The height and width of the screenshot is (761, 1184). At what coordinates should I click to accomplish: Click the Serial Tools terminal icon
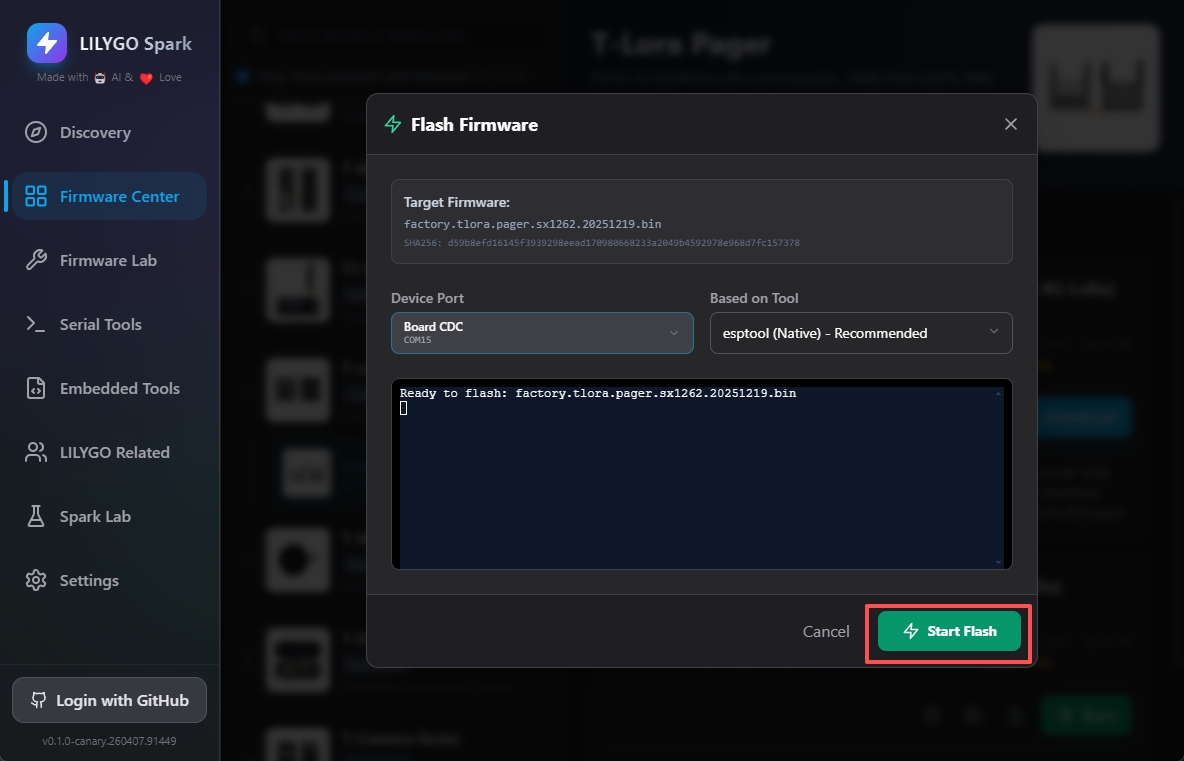(36, 325)
